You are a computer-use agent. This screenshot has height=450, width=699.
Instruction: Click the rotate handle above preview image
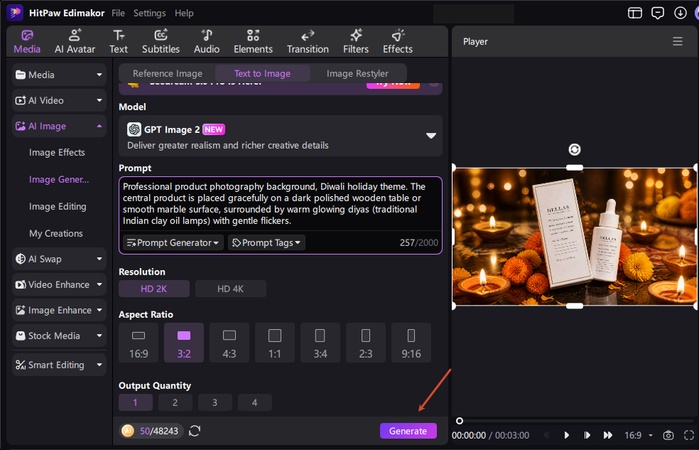[575, 150]
